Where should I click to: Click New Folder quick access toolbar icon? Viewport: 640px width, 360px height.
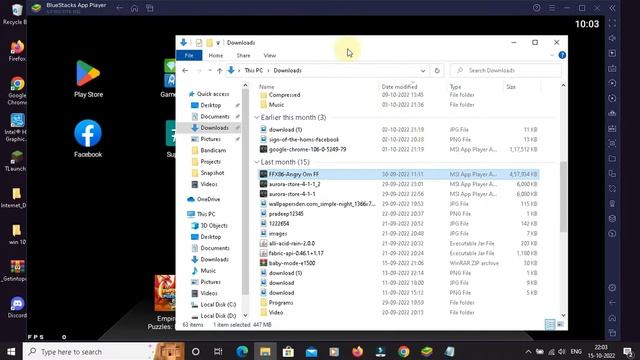209,42
